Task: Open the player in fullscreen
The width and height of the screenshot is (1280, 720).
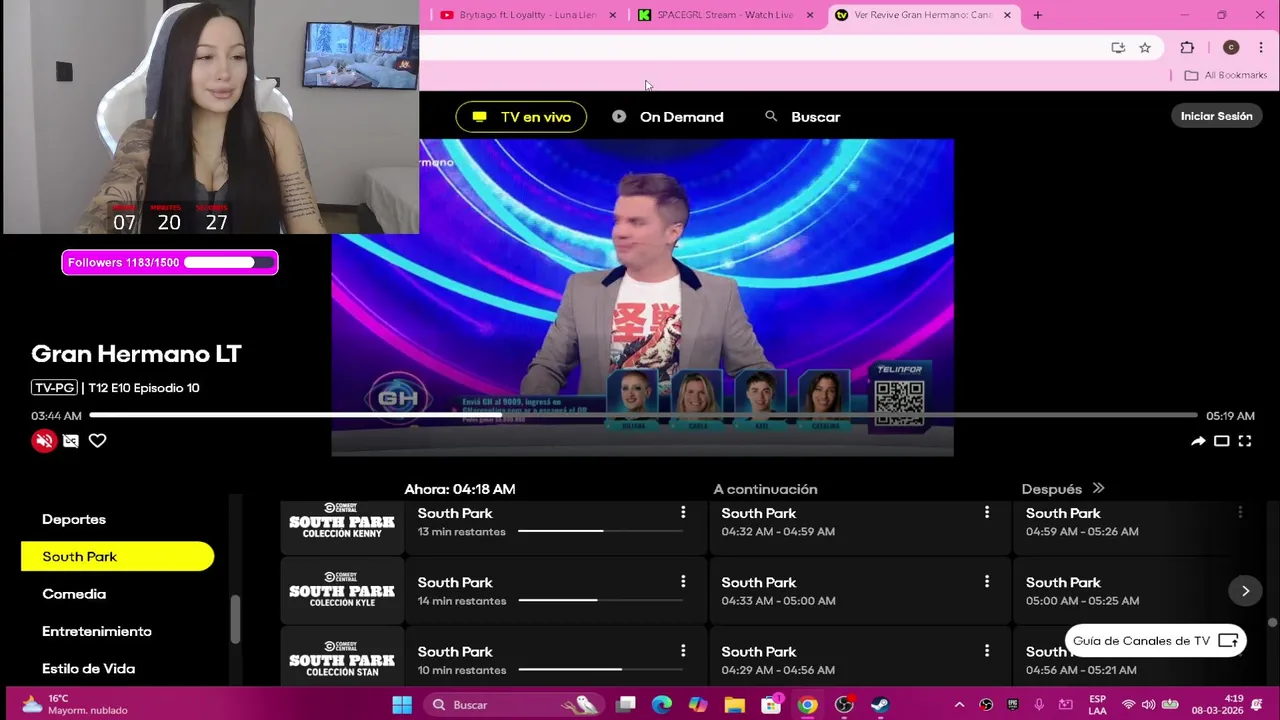Action: (1245, 441)
